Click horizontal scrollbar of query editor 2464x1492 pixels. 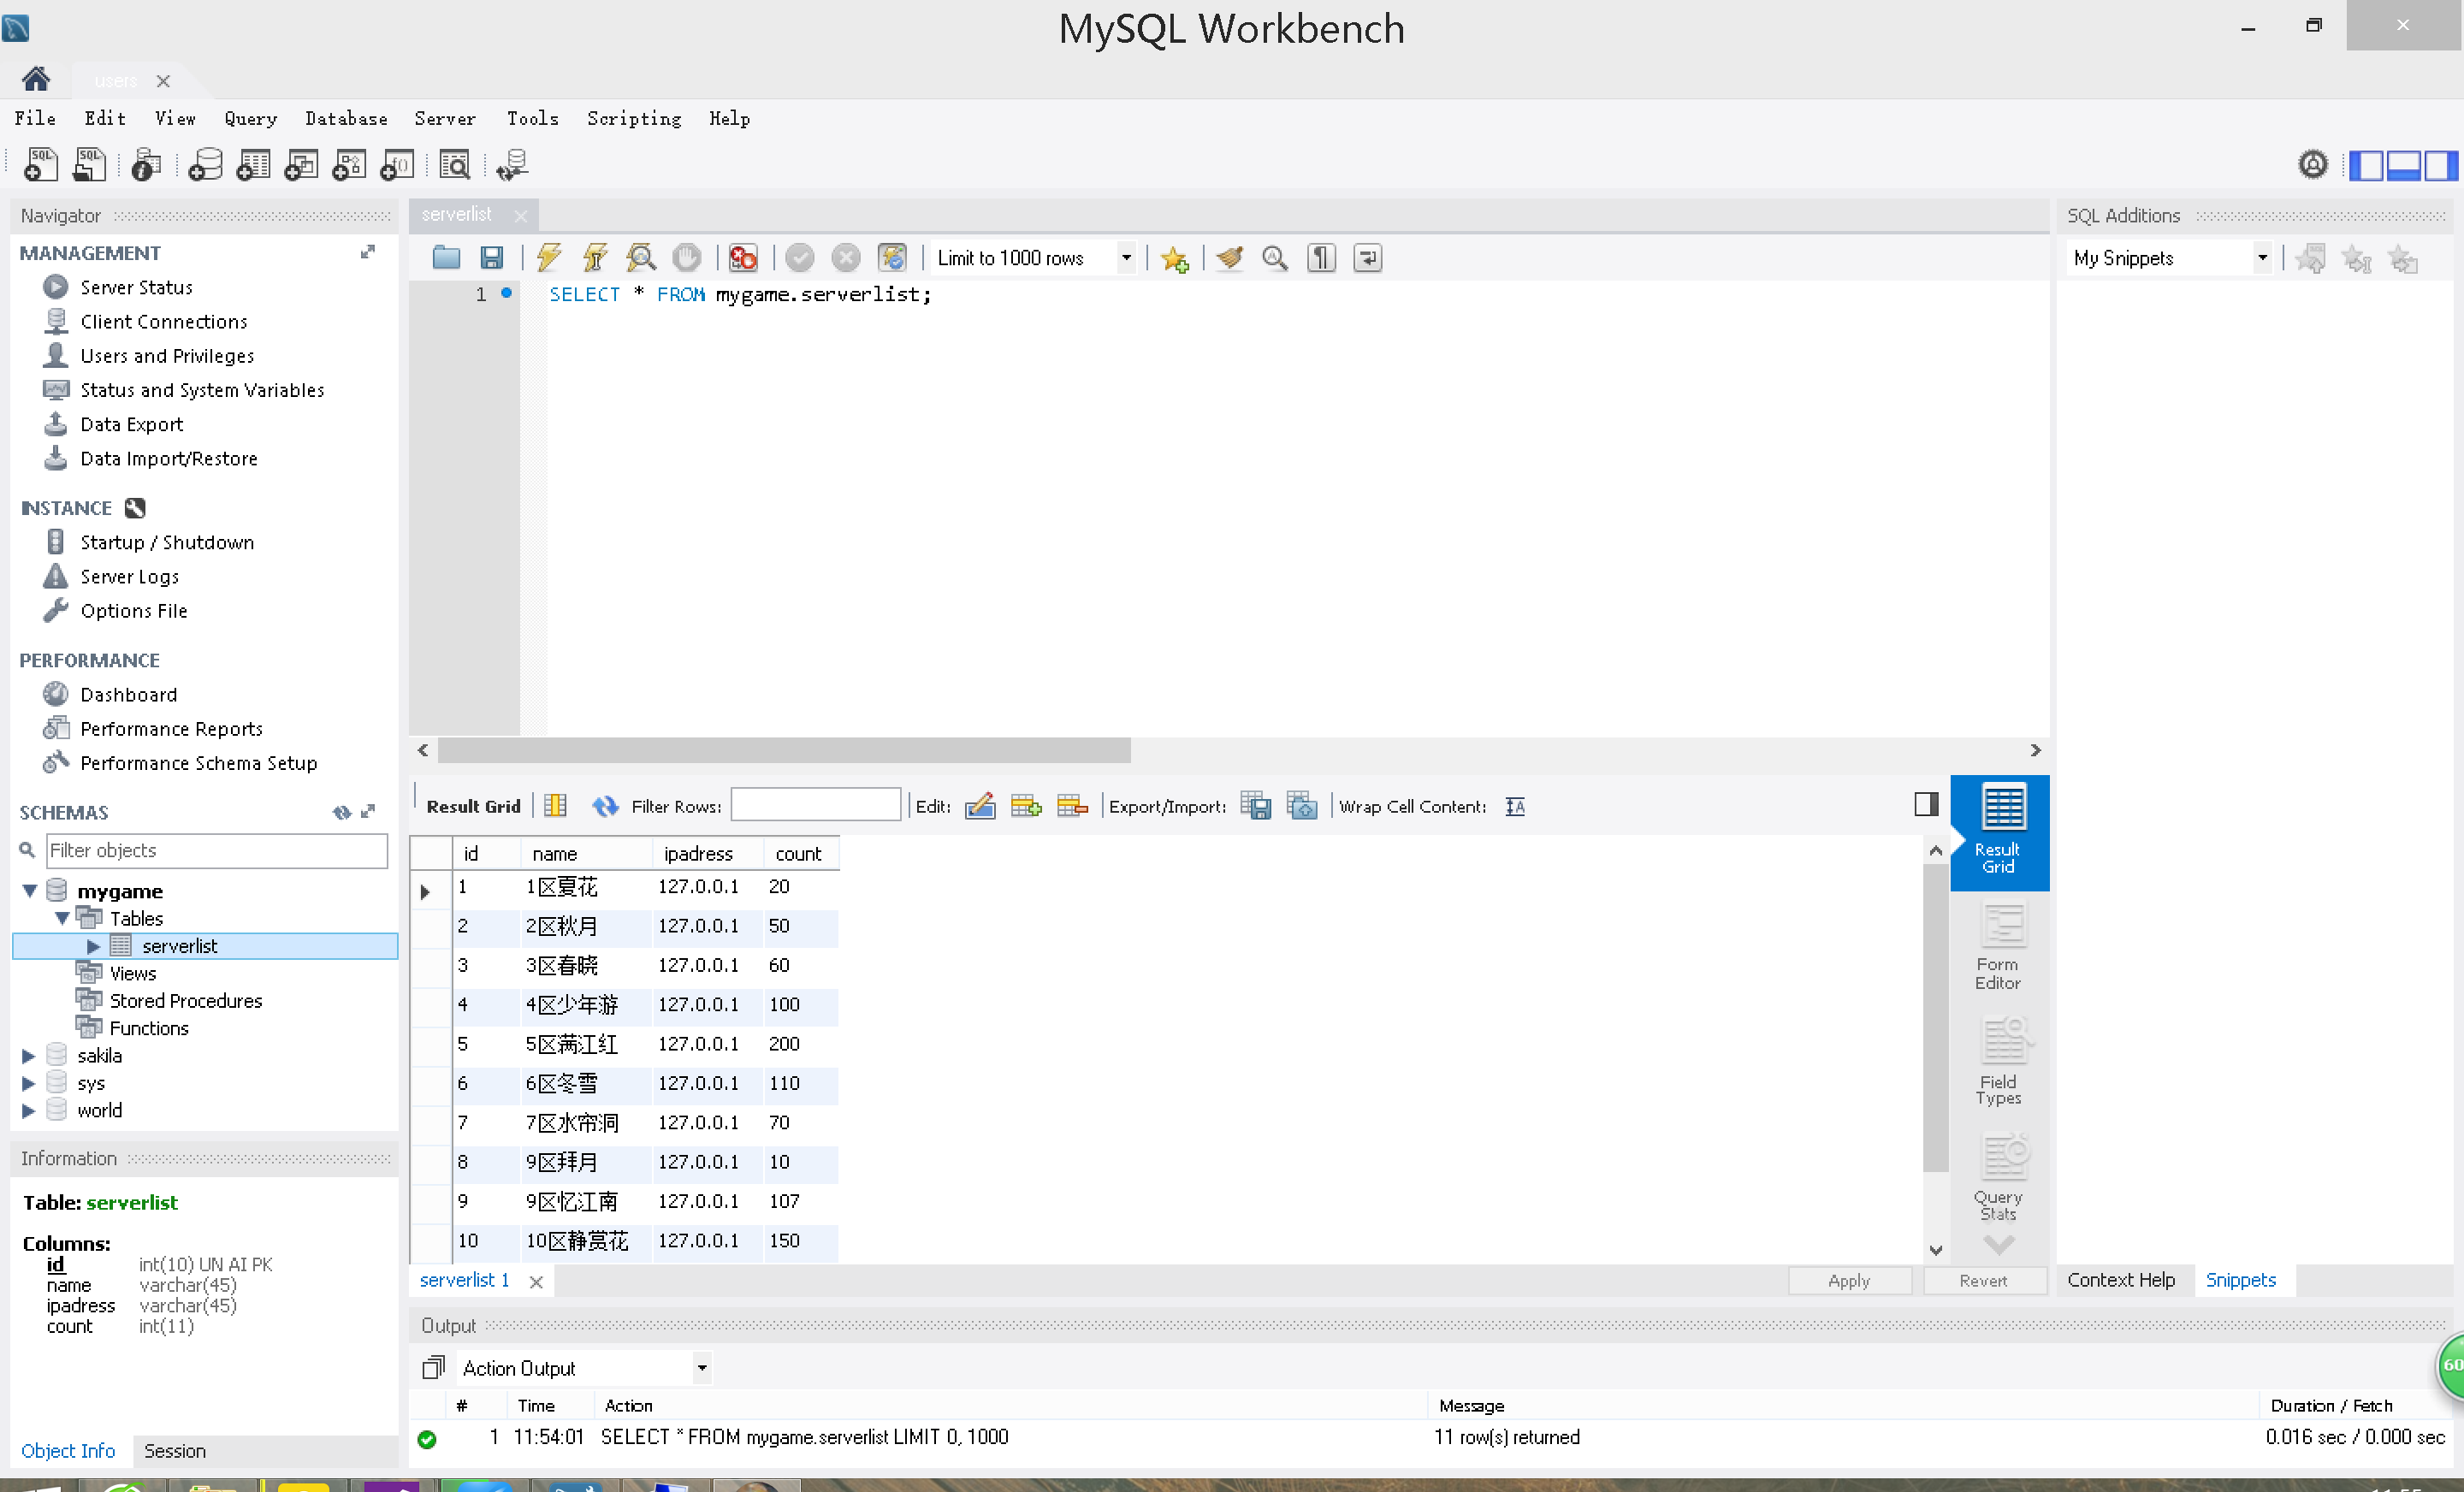click(784, 749)
